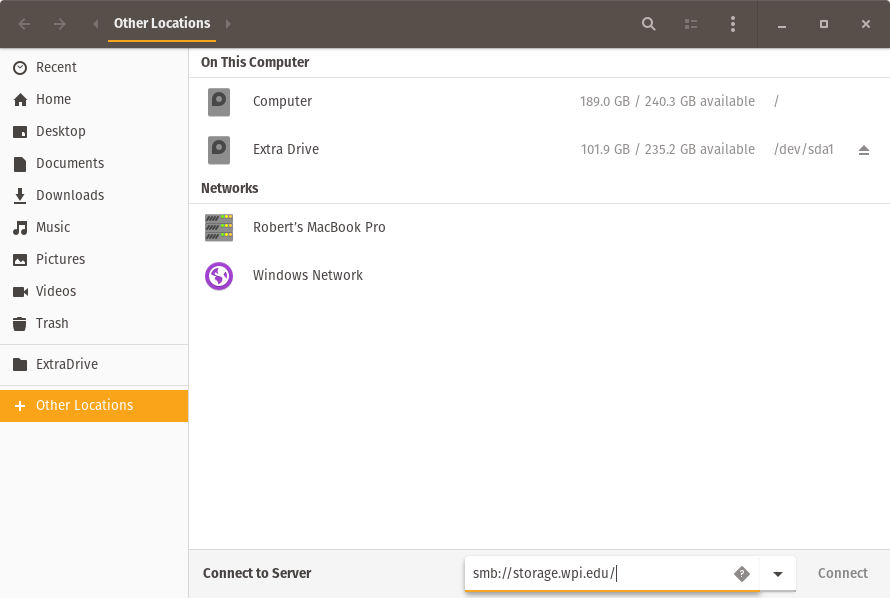Click the Trash icon in the sidebar
This screenshot has width=890, height=598.
22,323
